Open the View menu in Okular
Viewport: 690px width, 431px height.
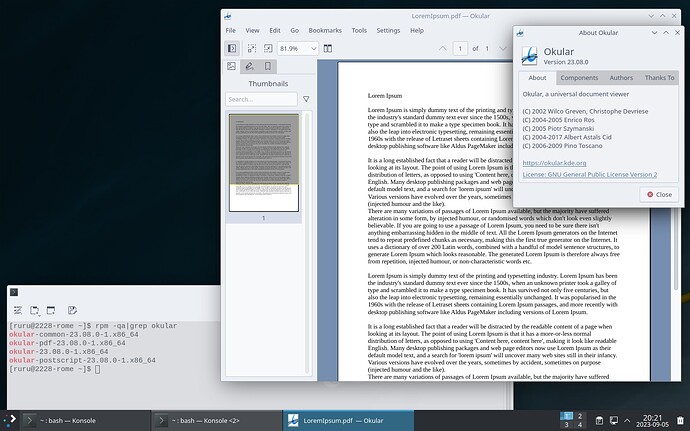click(x=252, y=30)
